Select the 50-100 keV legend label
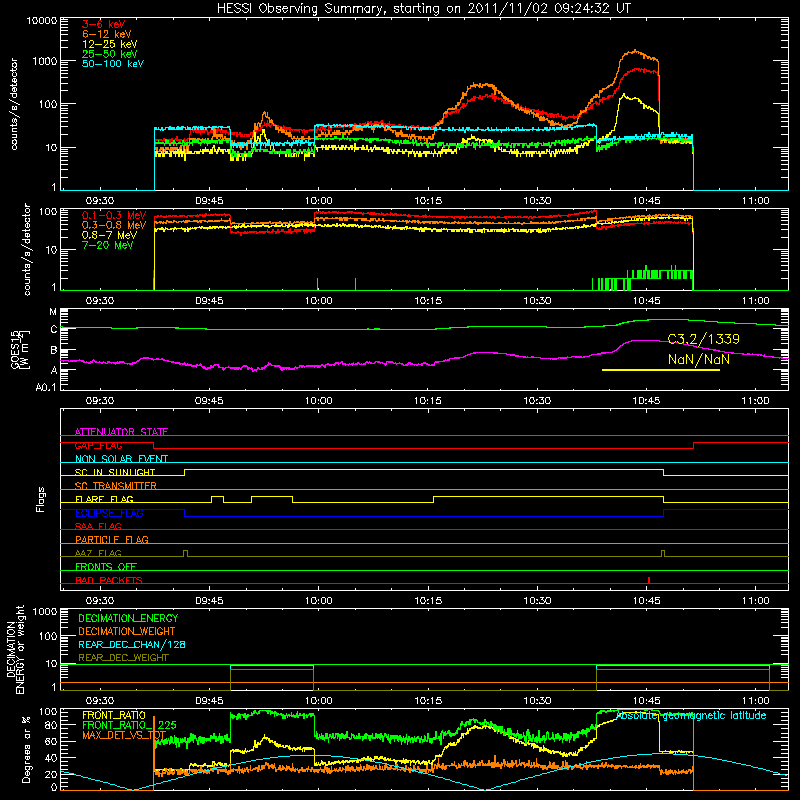Image resolution: width=800 pixels, height=800 pixels. click(113, 64)
